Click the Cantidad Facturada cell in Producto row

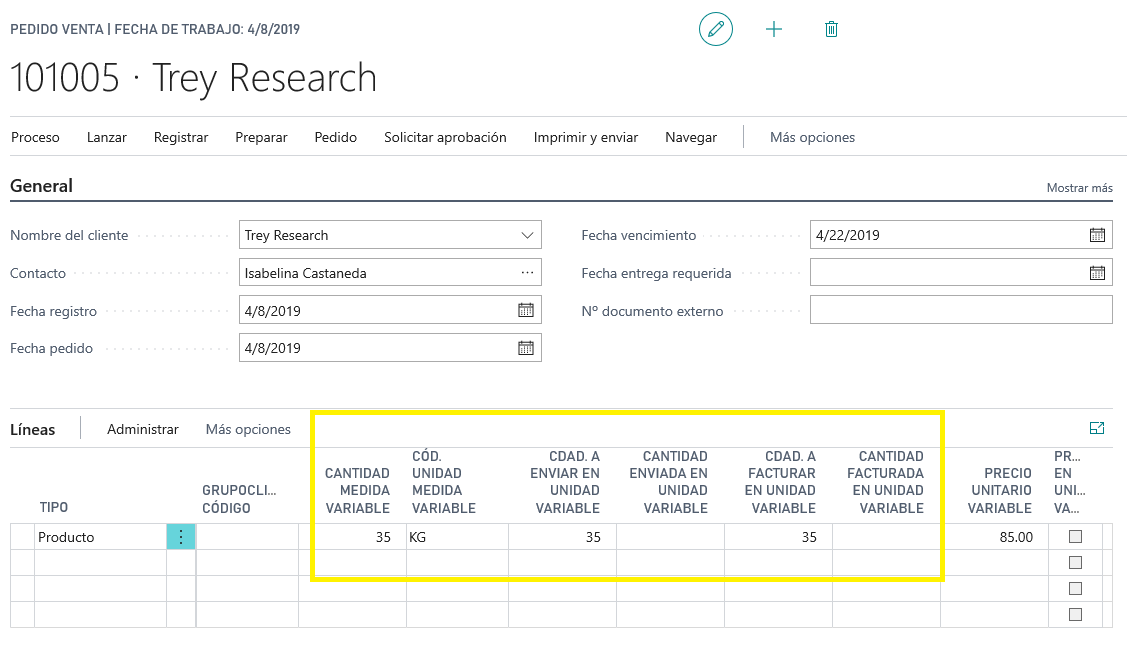click(x=886, y=537)
